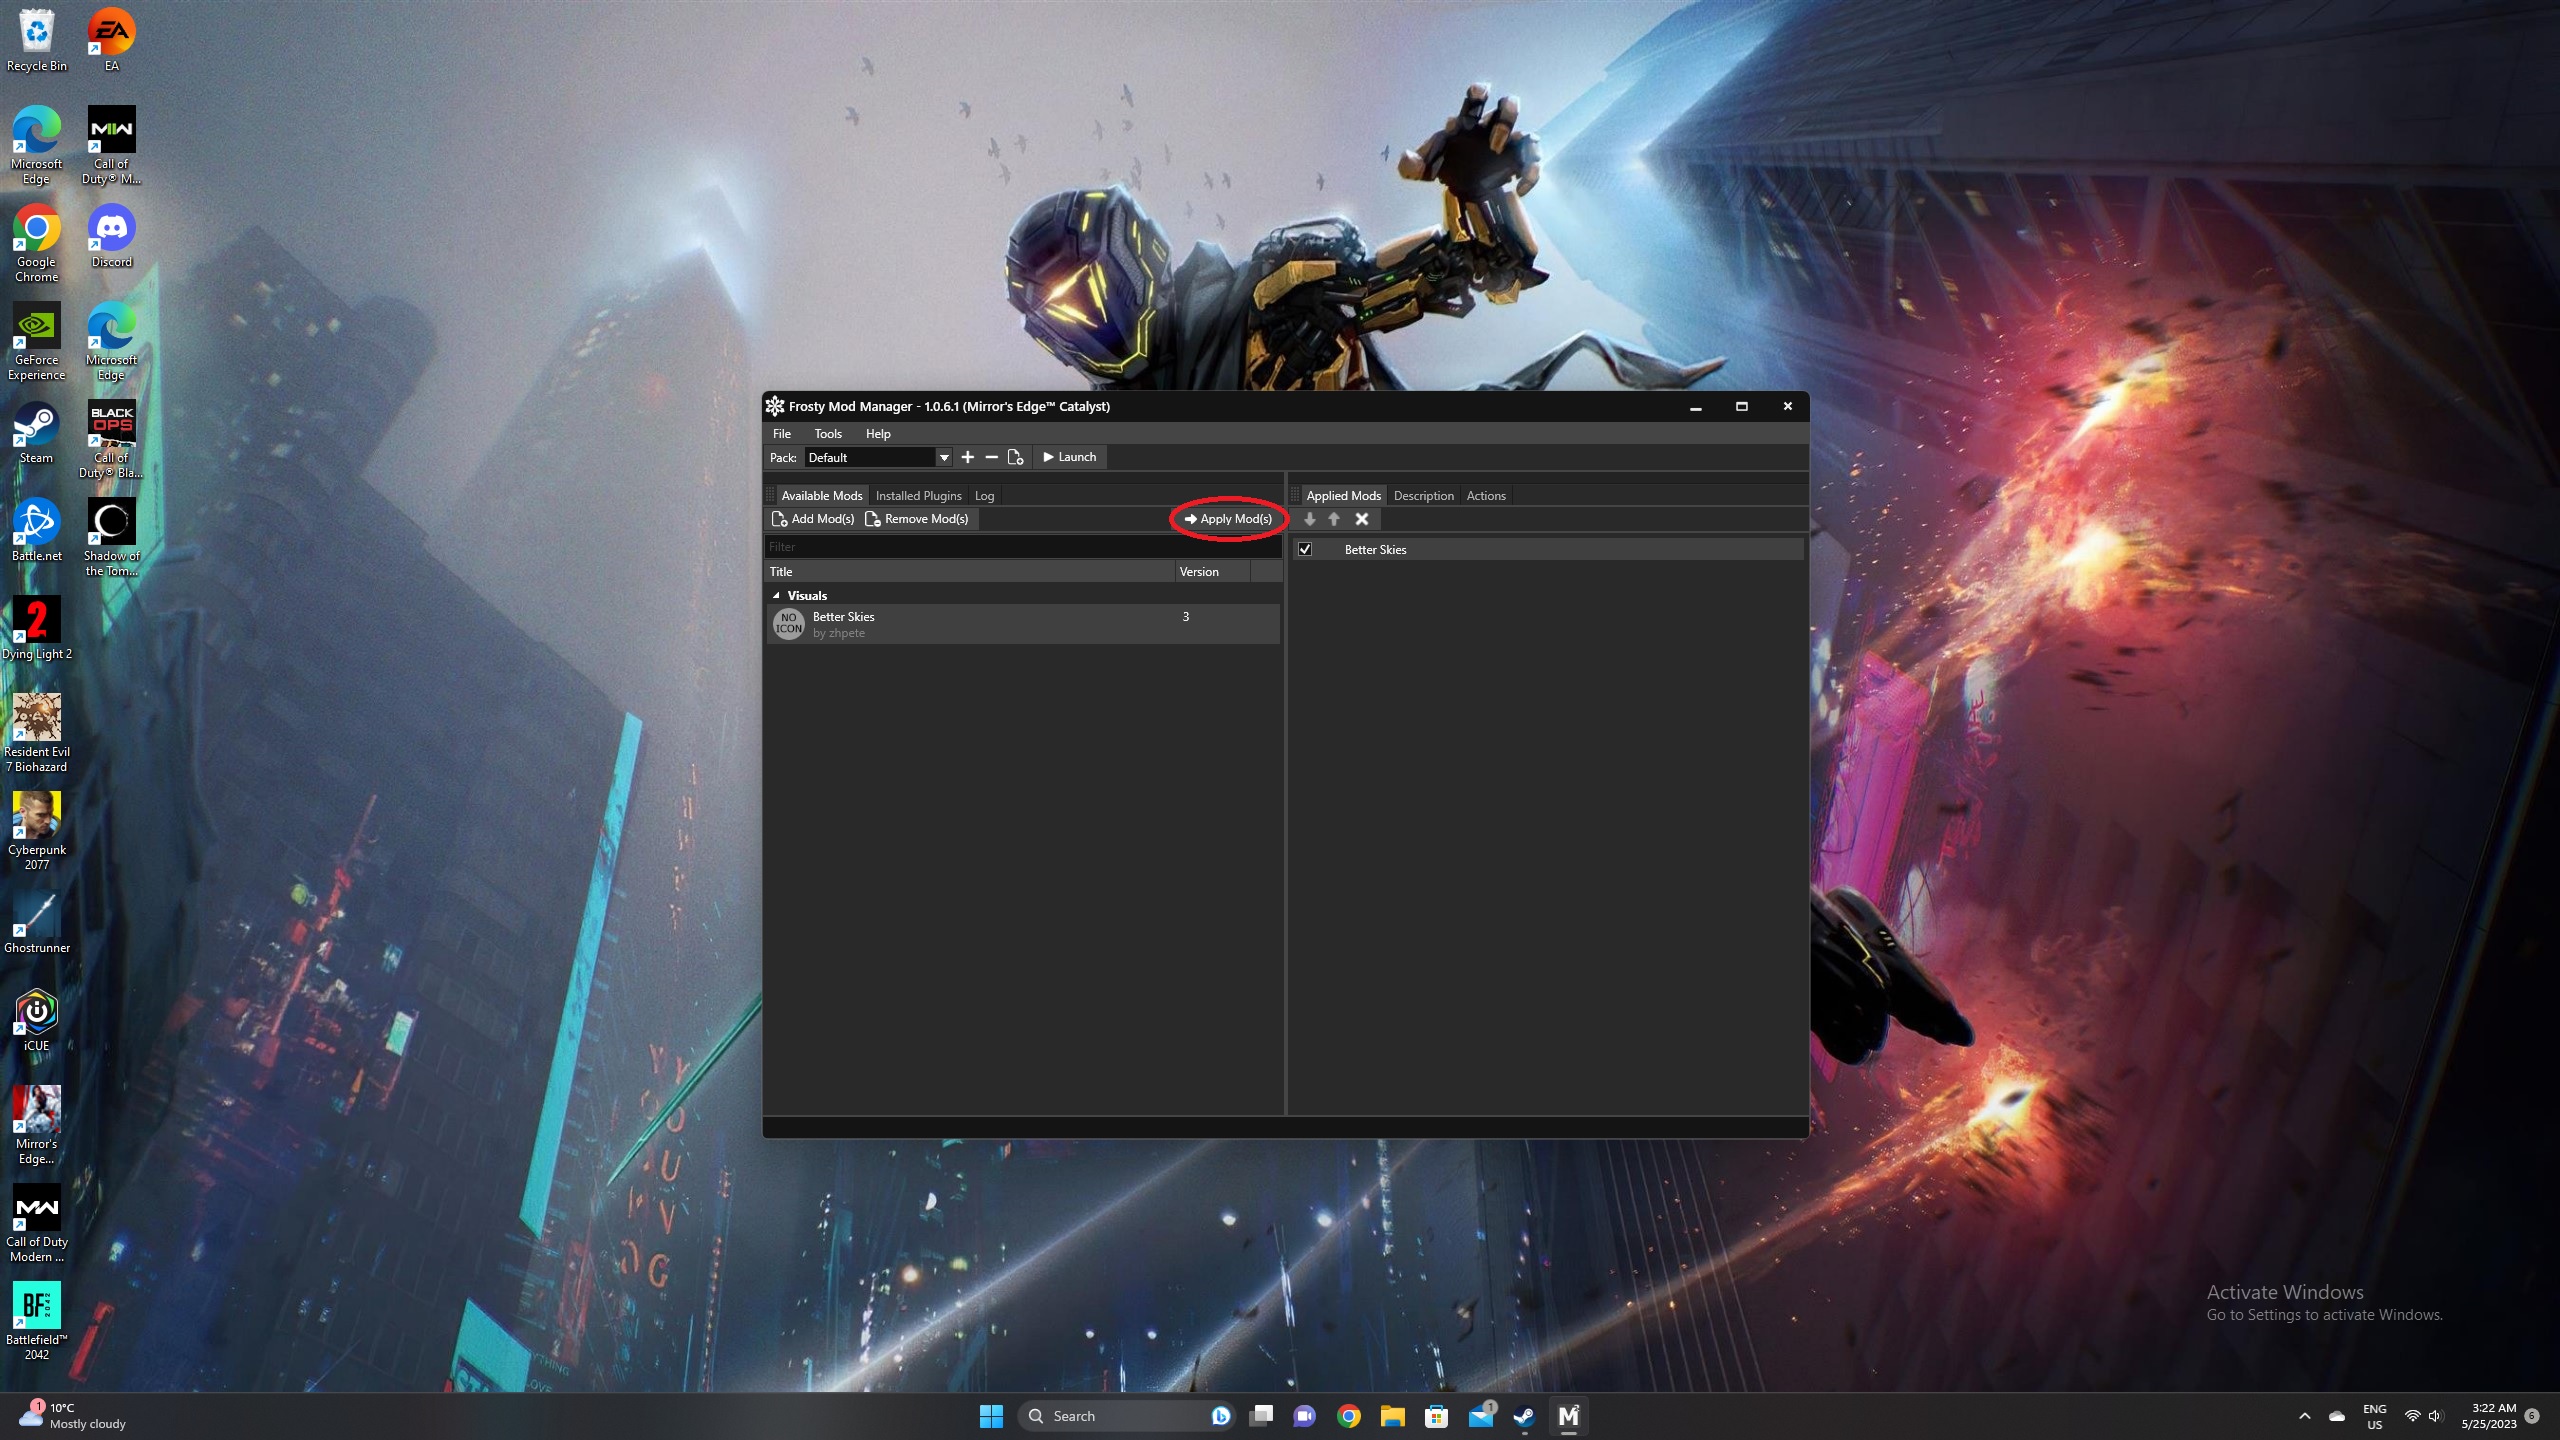The width and height of the screenshot is (2560, 1440).
Task: Open the Pack Default dropdown
Action: click(943, 457)
